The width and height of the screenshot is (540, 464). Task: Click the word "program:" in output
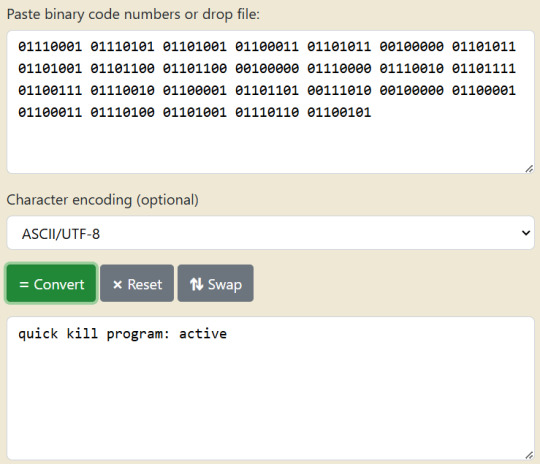tap(138, 334)
